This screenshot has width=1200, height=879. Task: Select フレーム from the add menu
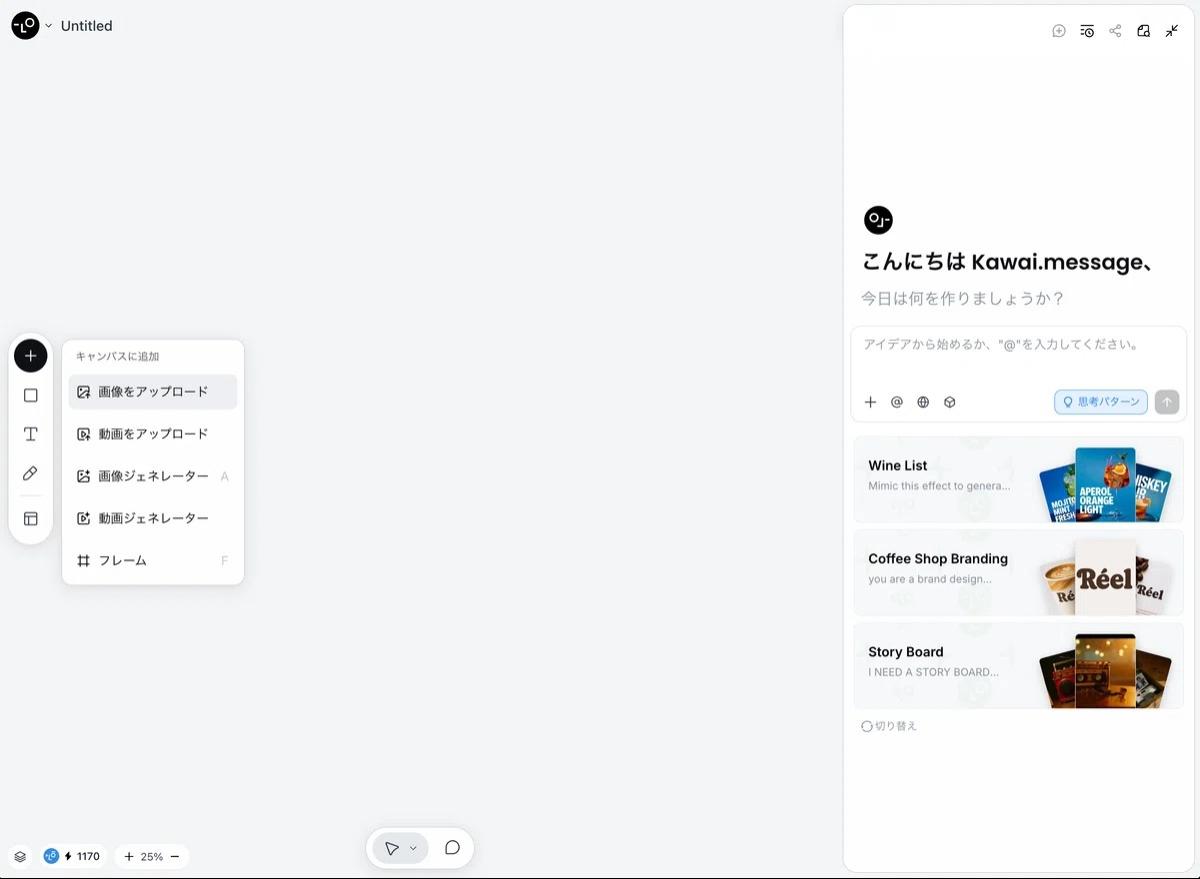click(x=122, y=561)
